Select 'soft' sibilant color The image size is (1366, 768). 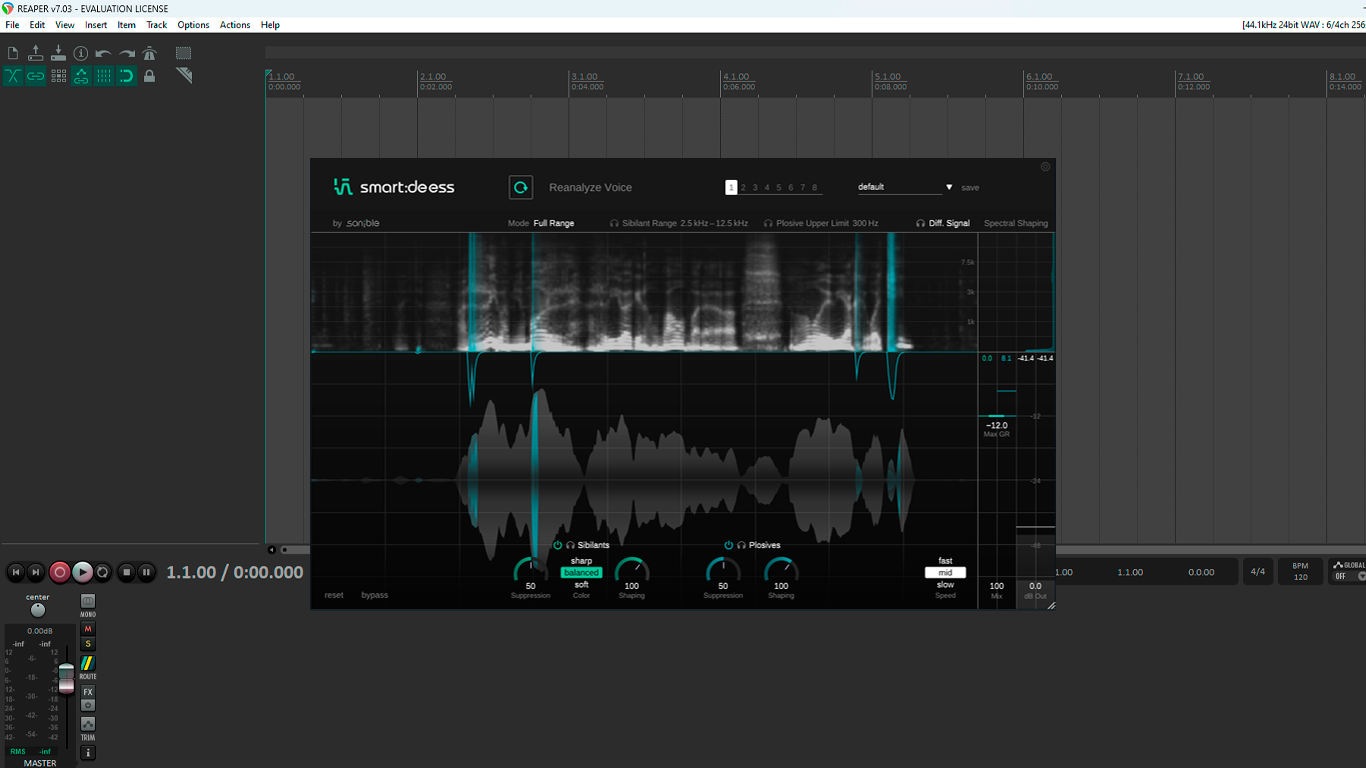(581, 585)
